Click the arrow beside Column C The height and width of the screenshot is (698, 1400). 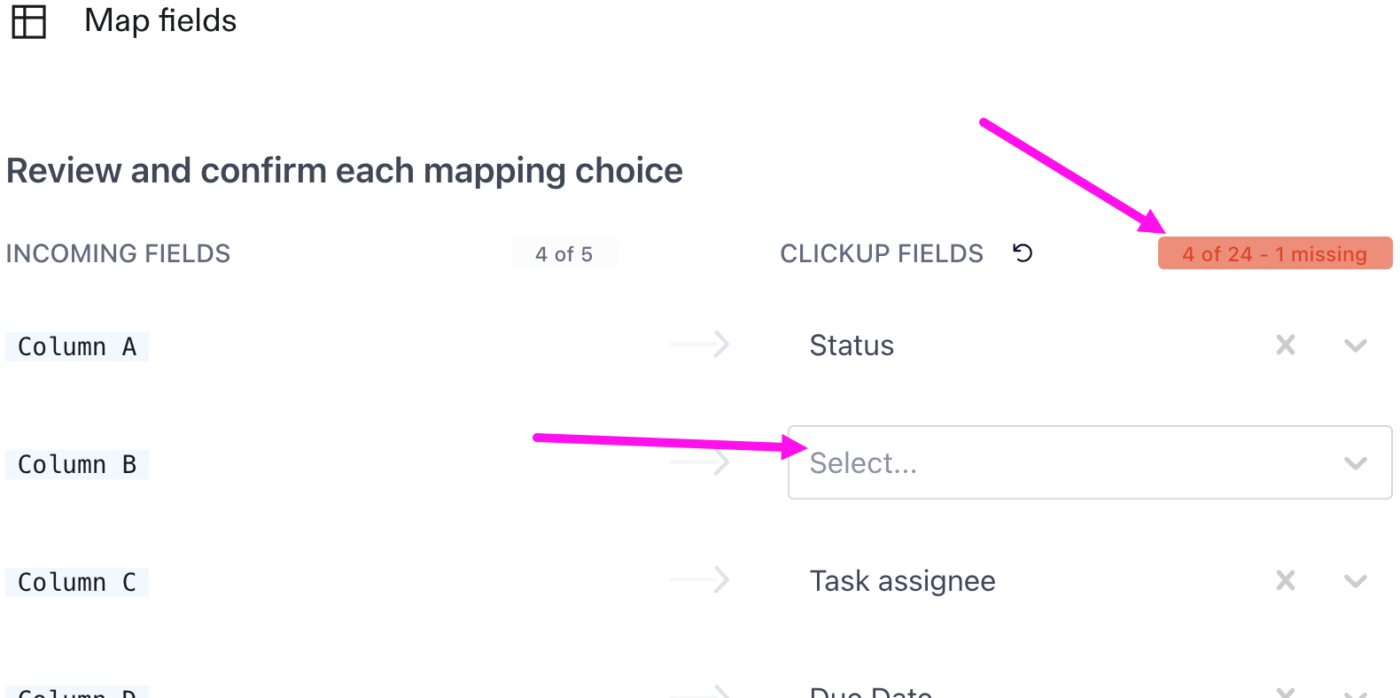coord(700,580)
